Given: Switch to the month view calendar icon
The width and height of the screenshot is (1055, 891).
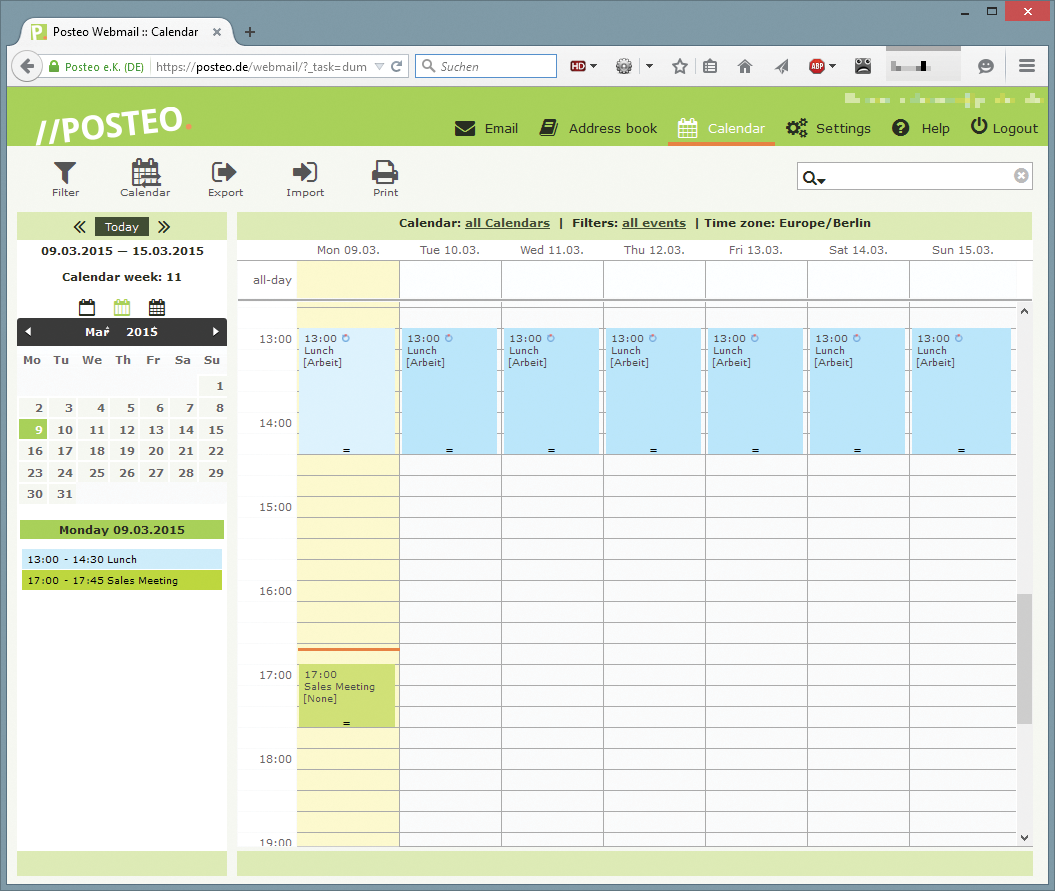Looking at the screenshot, I should tap(157, 307).
